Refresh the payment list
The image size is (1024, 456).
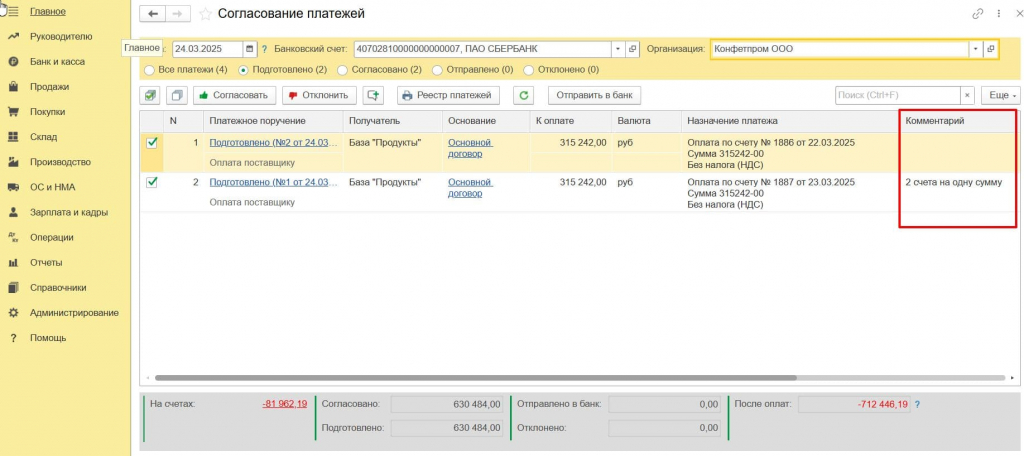pos(523,95)
